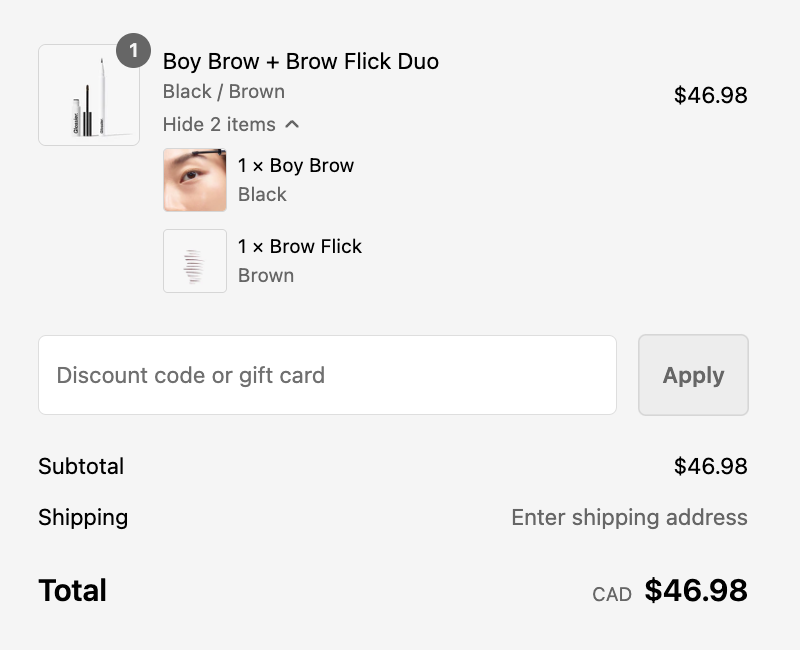Click the quantity badge on product thumbnail
Viewport: 800px width, 650px height.
133,51
